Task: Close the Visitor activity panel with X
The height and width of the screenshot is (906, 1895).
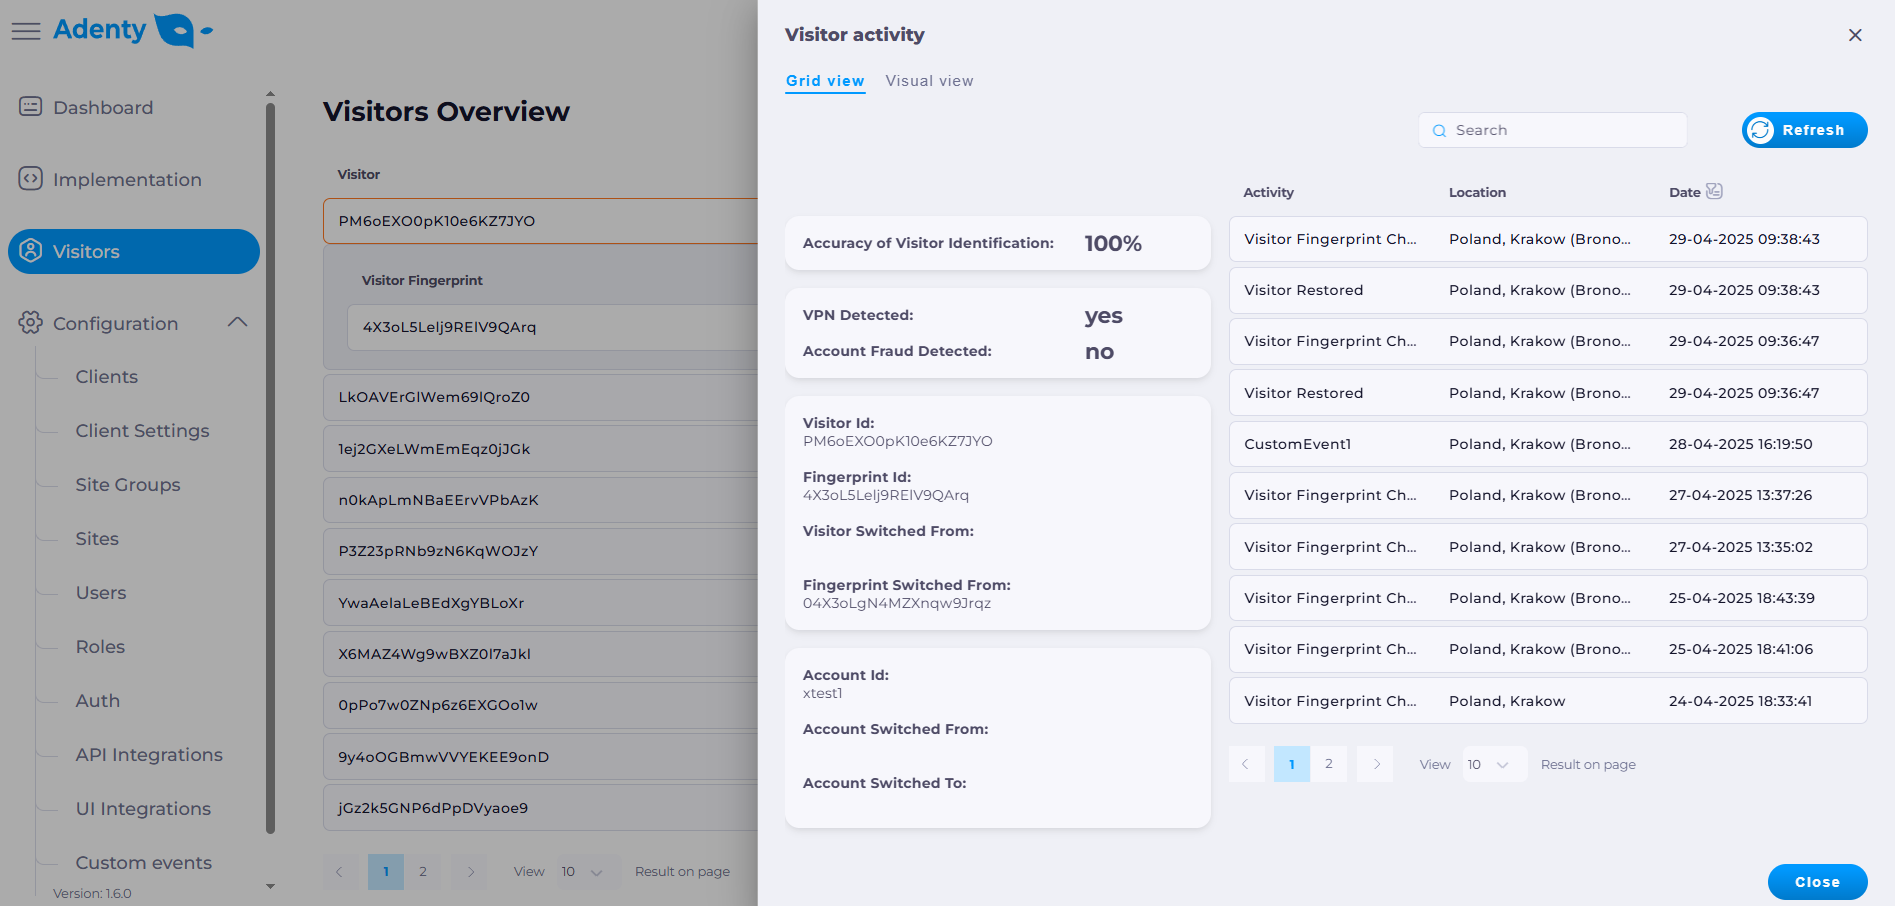Action: click(1855, 35)
